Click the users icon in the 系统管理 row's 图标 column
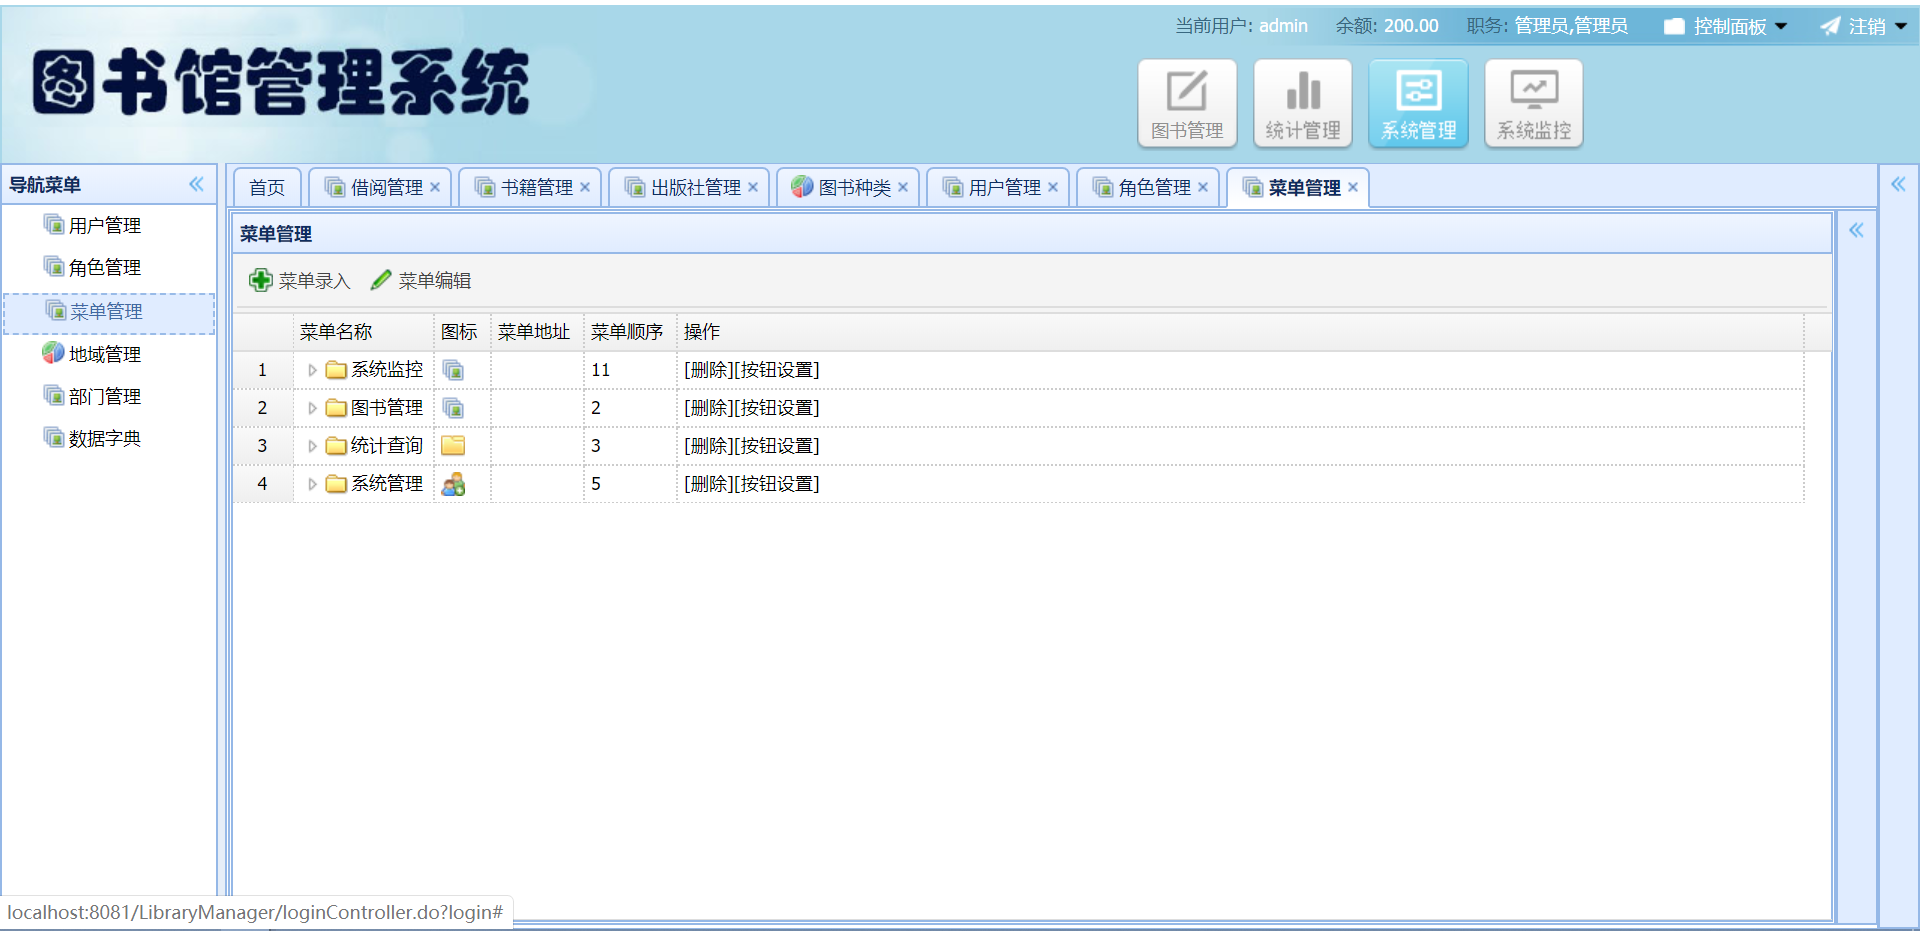1920x931 pixels. coord(453,484)
